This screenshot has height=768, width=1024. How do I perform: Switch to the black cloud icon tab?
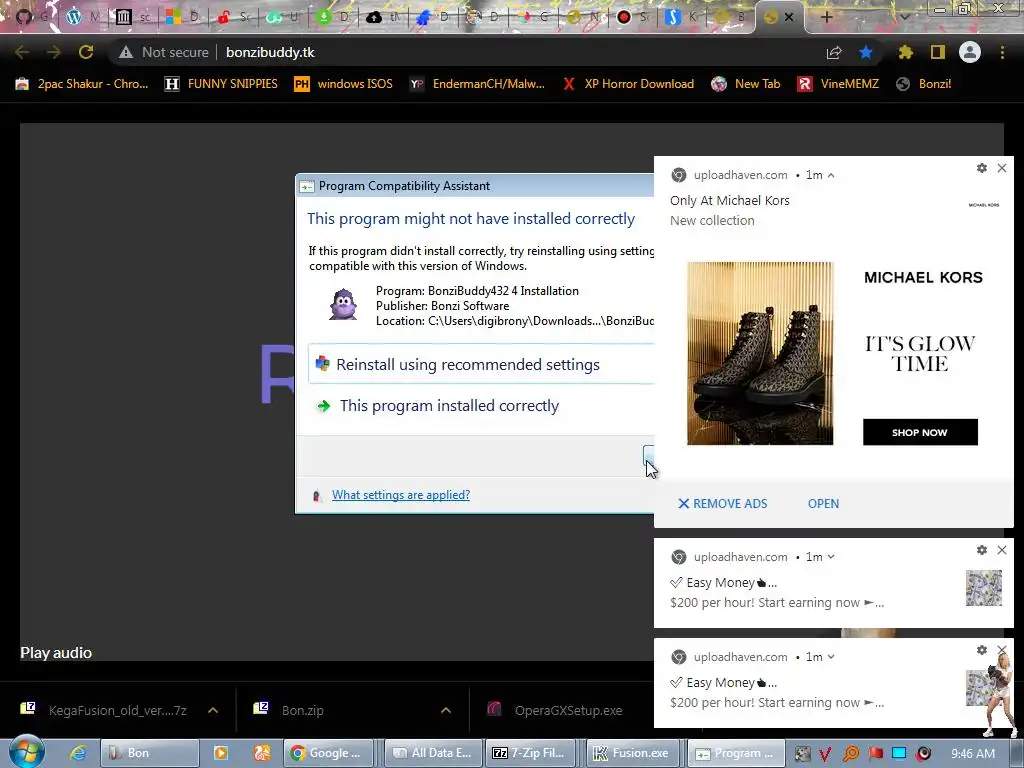(382, 17)
